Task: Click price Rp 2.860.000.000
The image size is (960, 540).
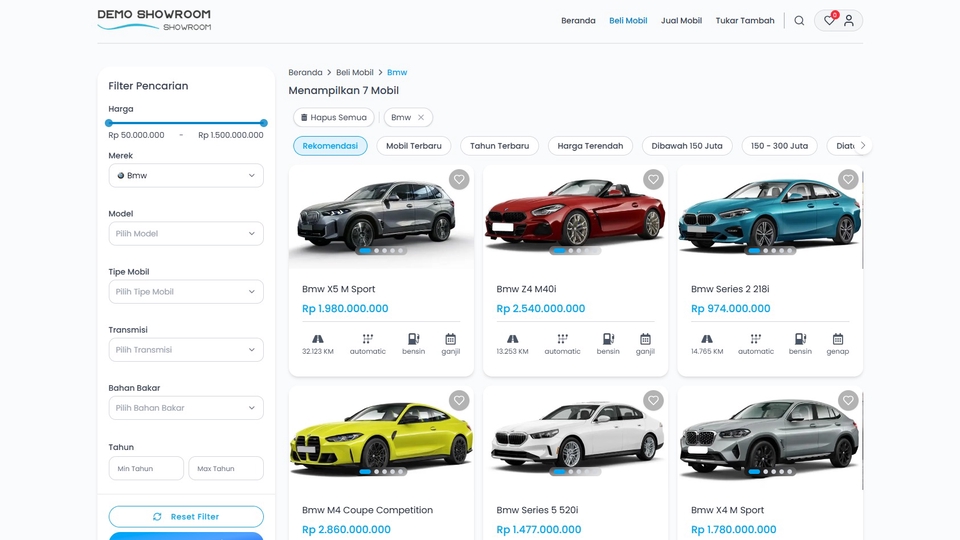Action: pyautogui.click(x=347, y=530)
